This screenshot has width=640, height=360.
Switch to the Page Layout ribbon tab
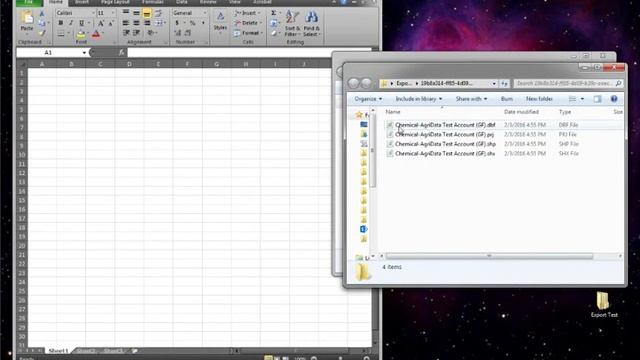115,2
